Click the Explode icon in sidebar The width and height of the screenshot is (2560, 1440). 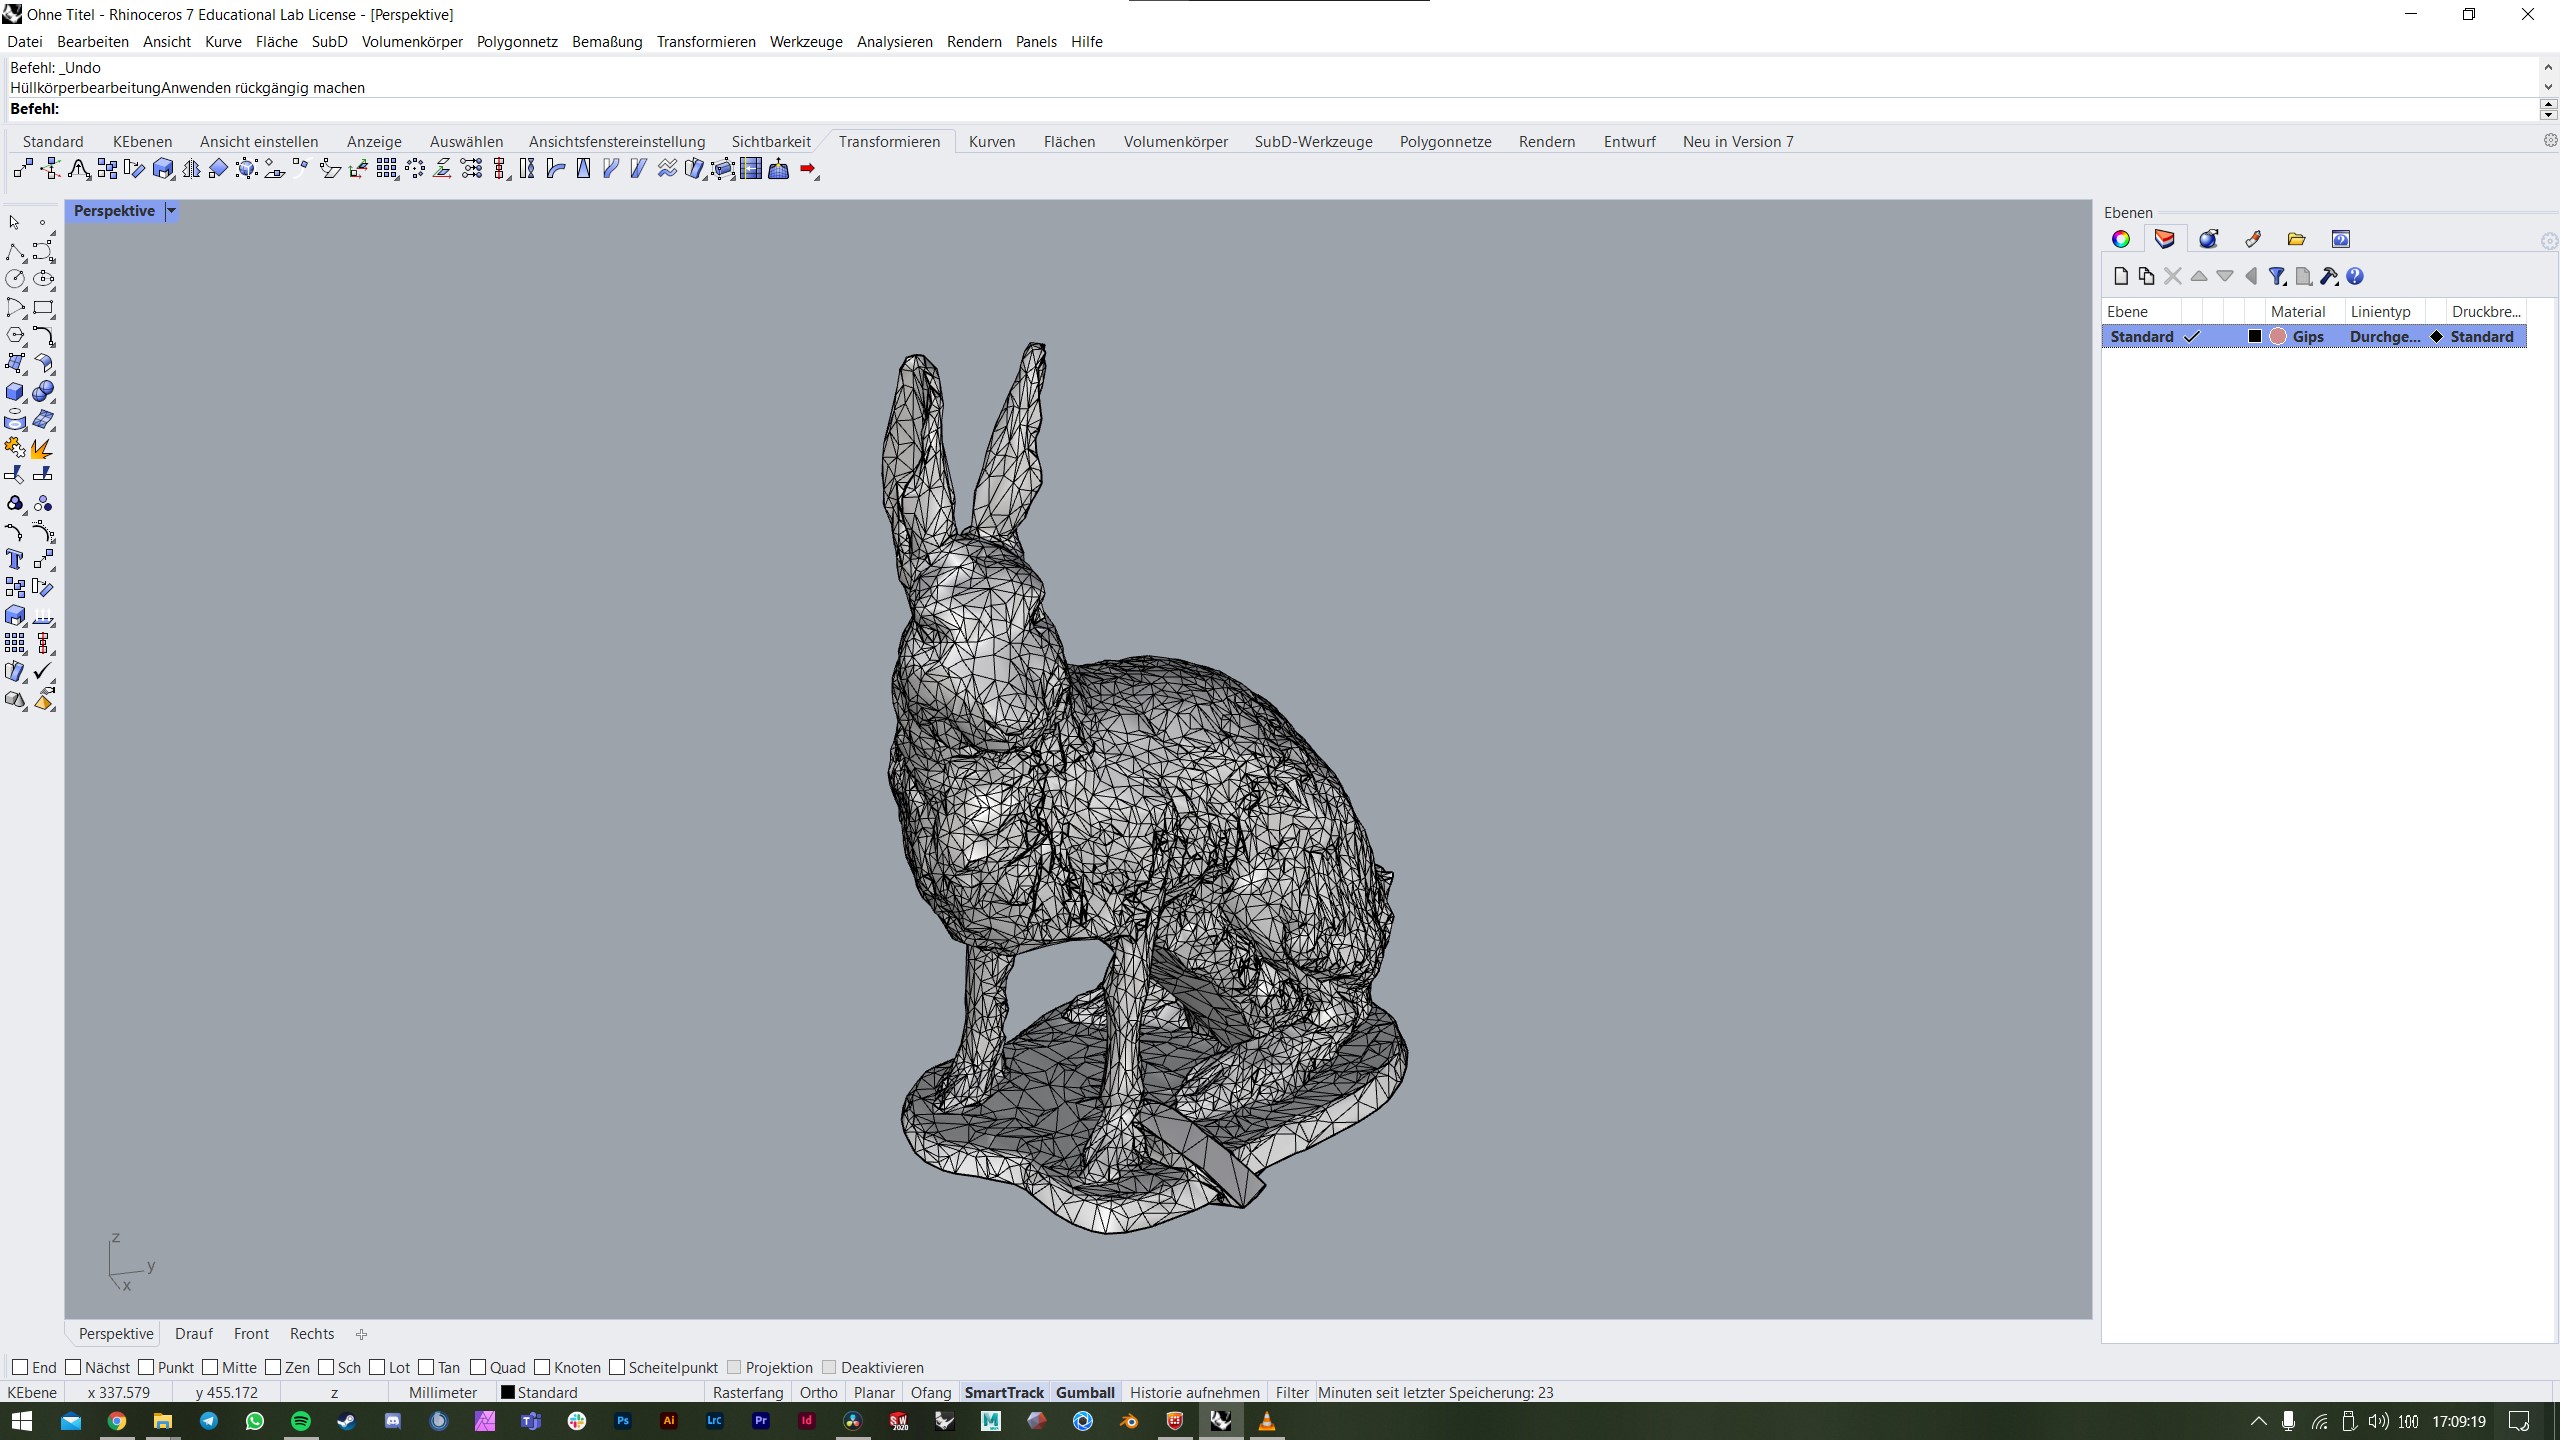(x=42, y=447)
